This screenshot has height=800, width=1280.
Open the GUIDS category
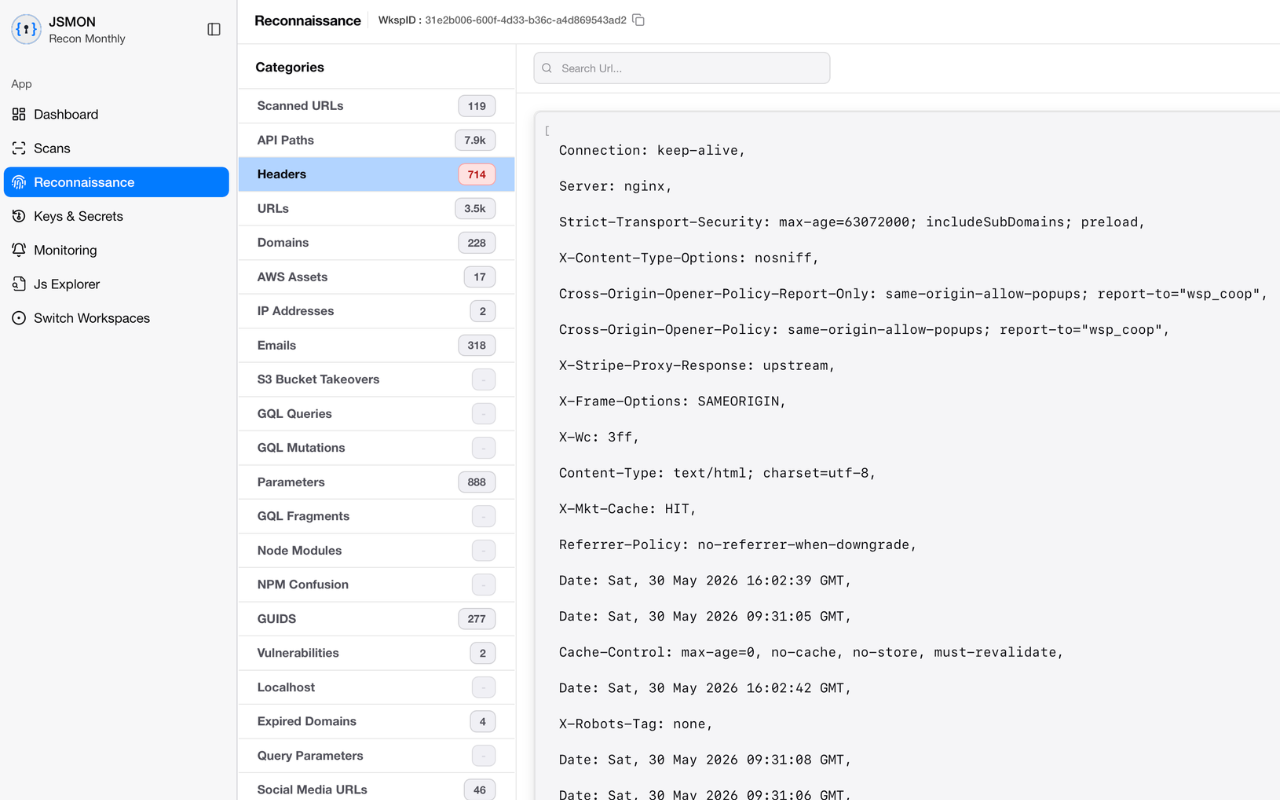376,618
